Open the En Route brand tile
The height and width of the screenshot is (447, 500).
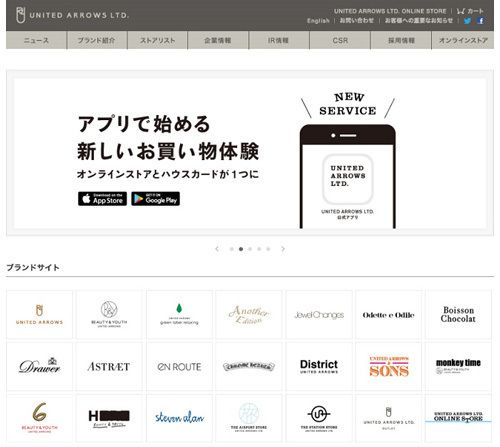coord(179,366)
